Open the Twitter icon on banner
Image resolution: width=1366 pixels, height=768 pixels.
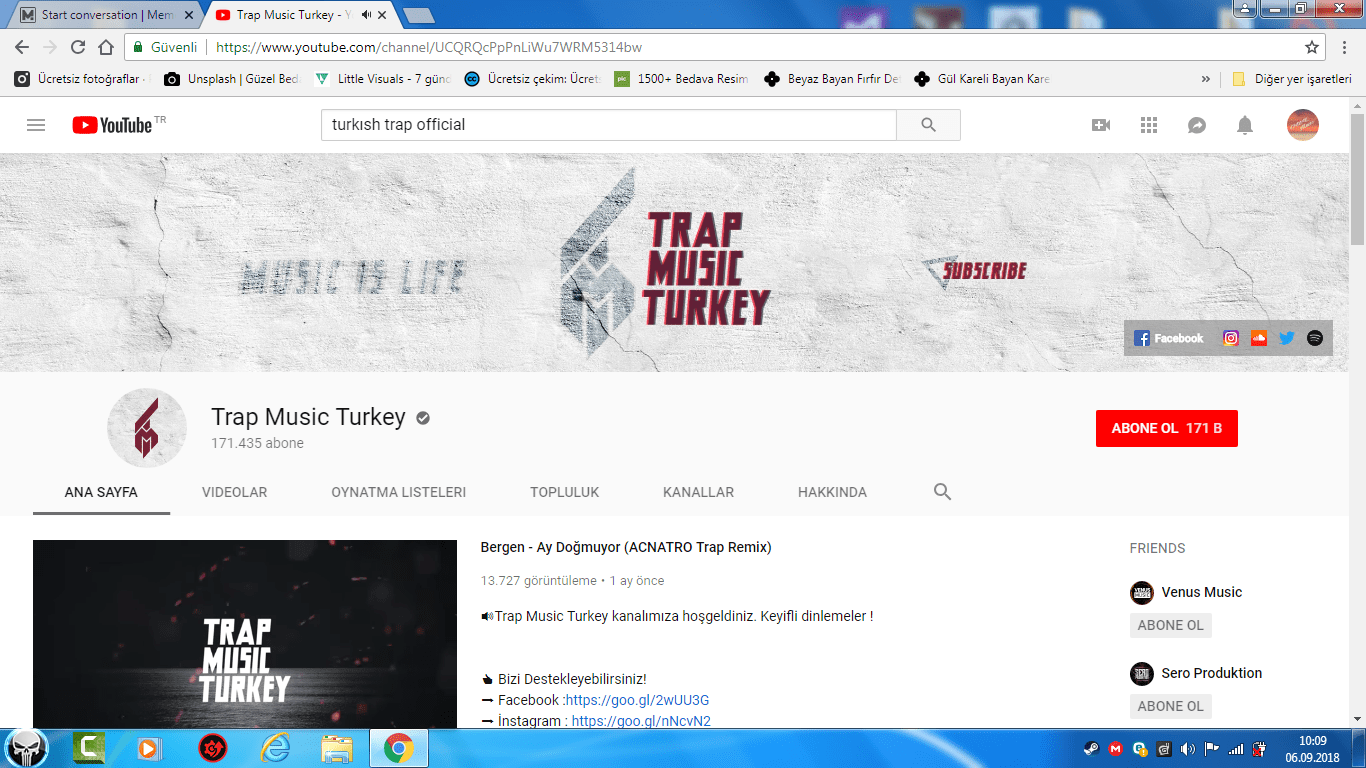1287,338
